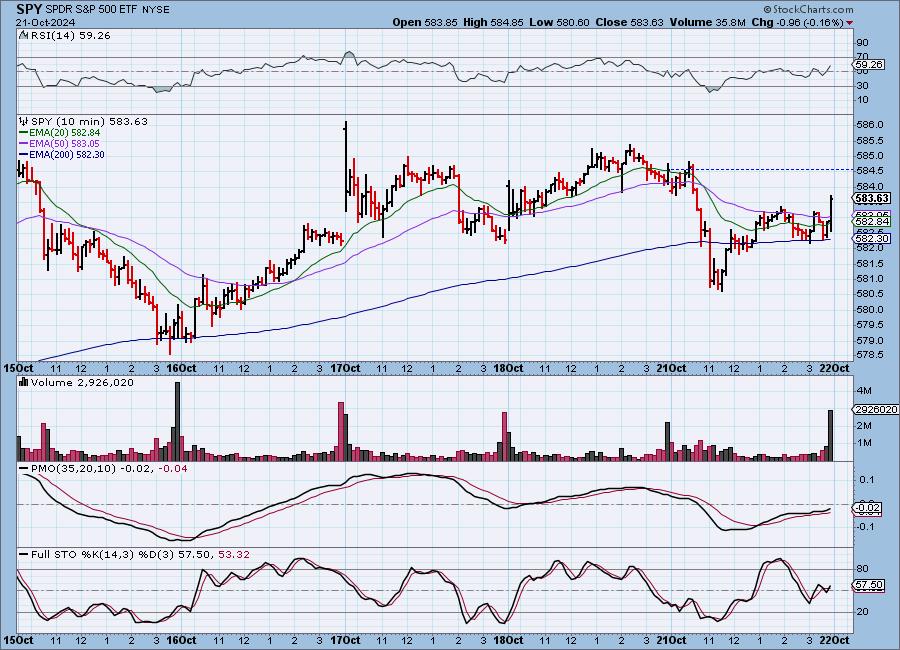The width and height of the screenshot is (900, 650).
Task: Click the boxed 582.30 EMA price tag
Action: (872, 238)
